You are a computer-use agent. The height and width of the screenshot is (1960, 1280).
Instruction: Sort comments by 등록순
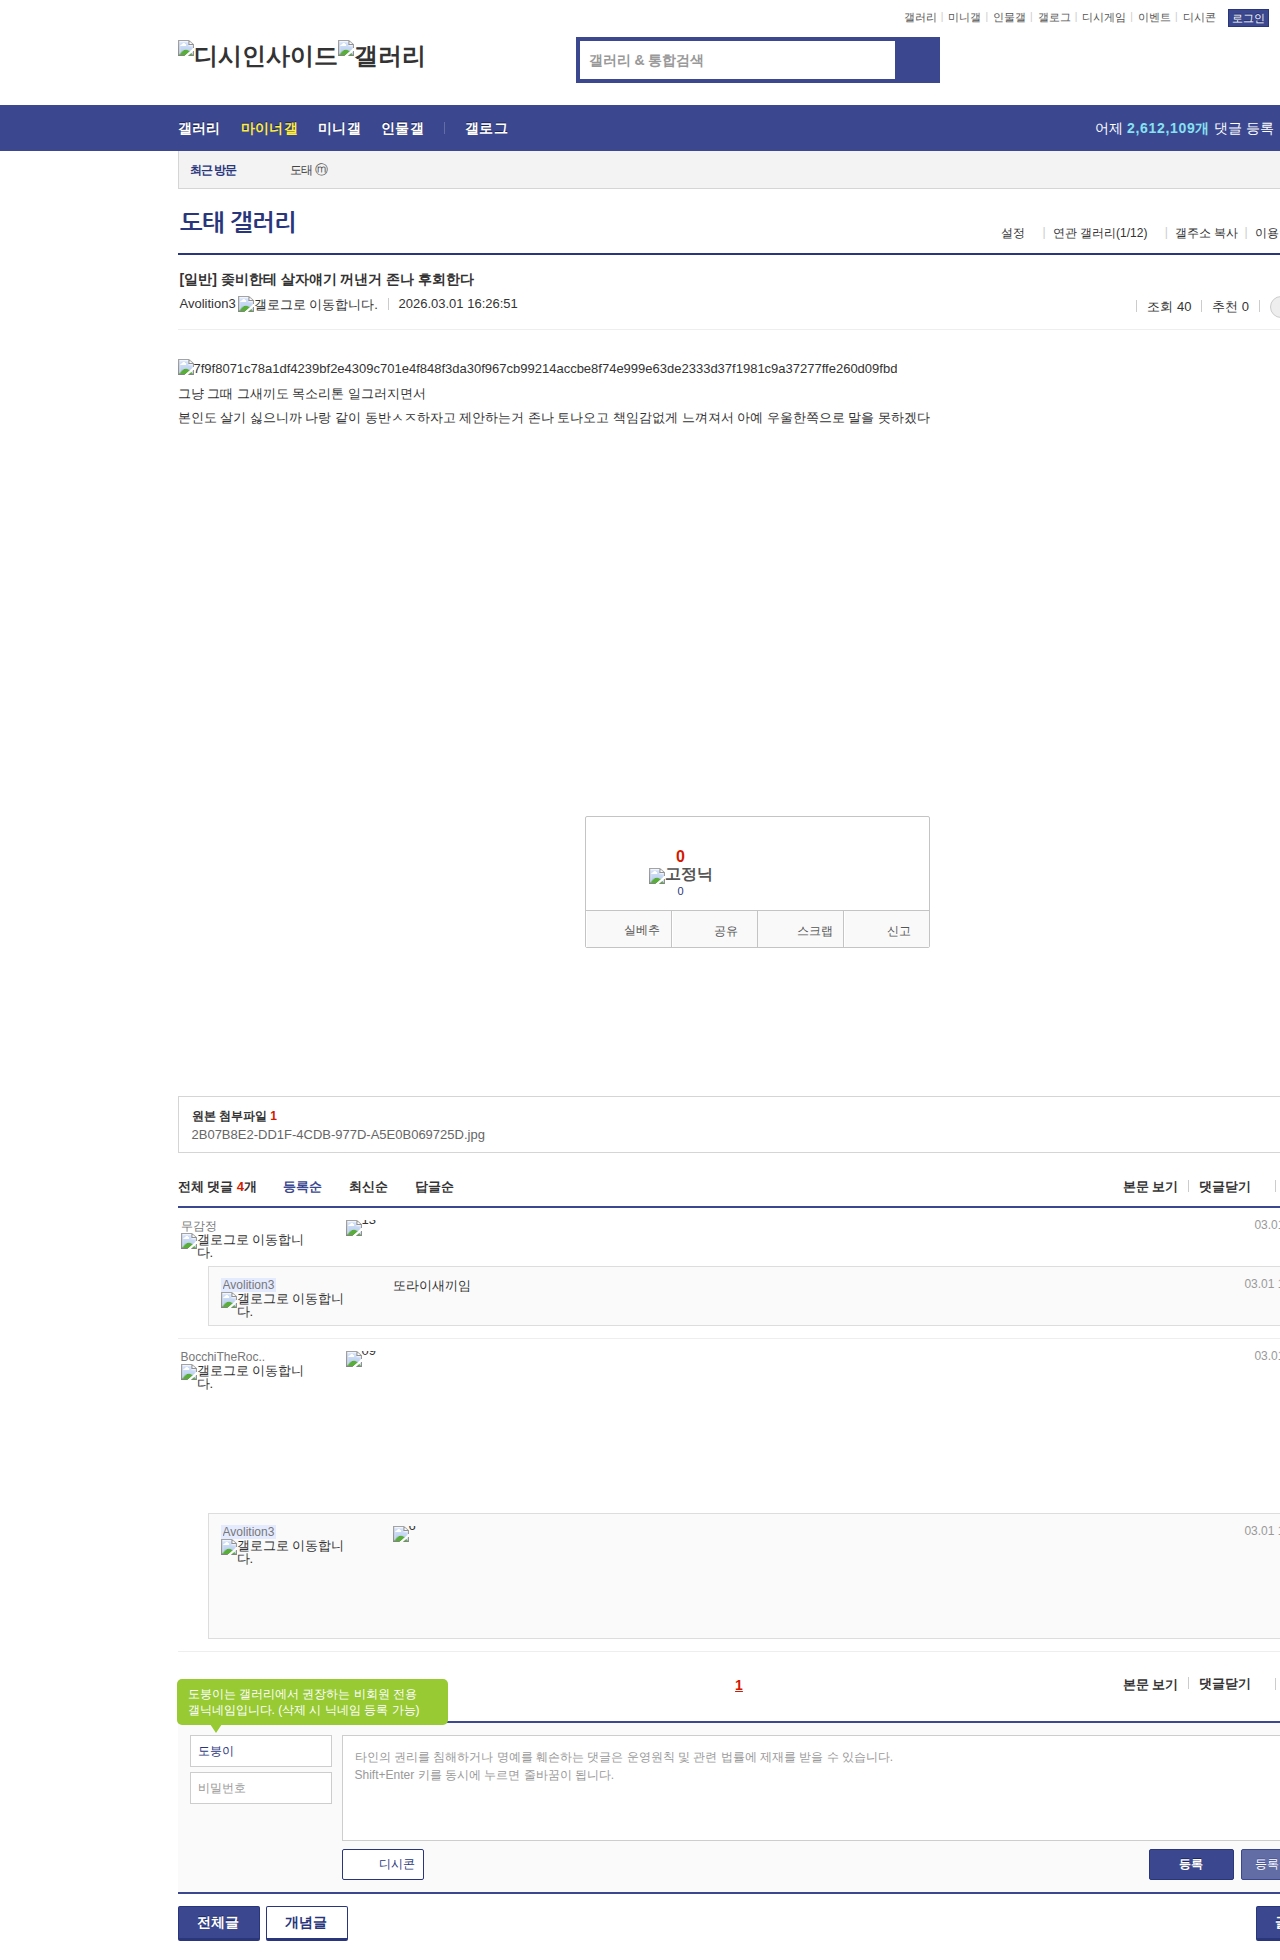[x=302, y=1187]
